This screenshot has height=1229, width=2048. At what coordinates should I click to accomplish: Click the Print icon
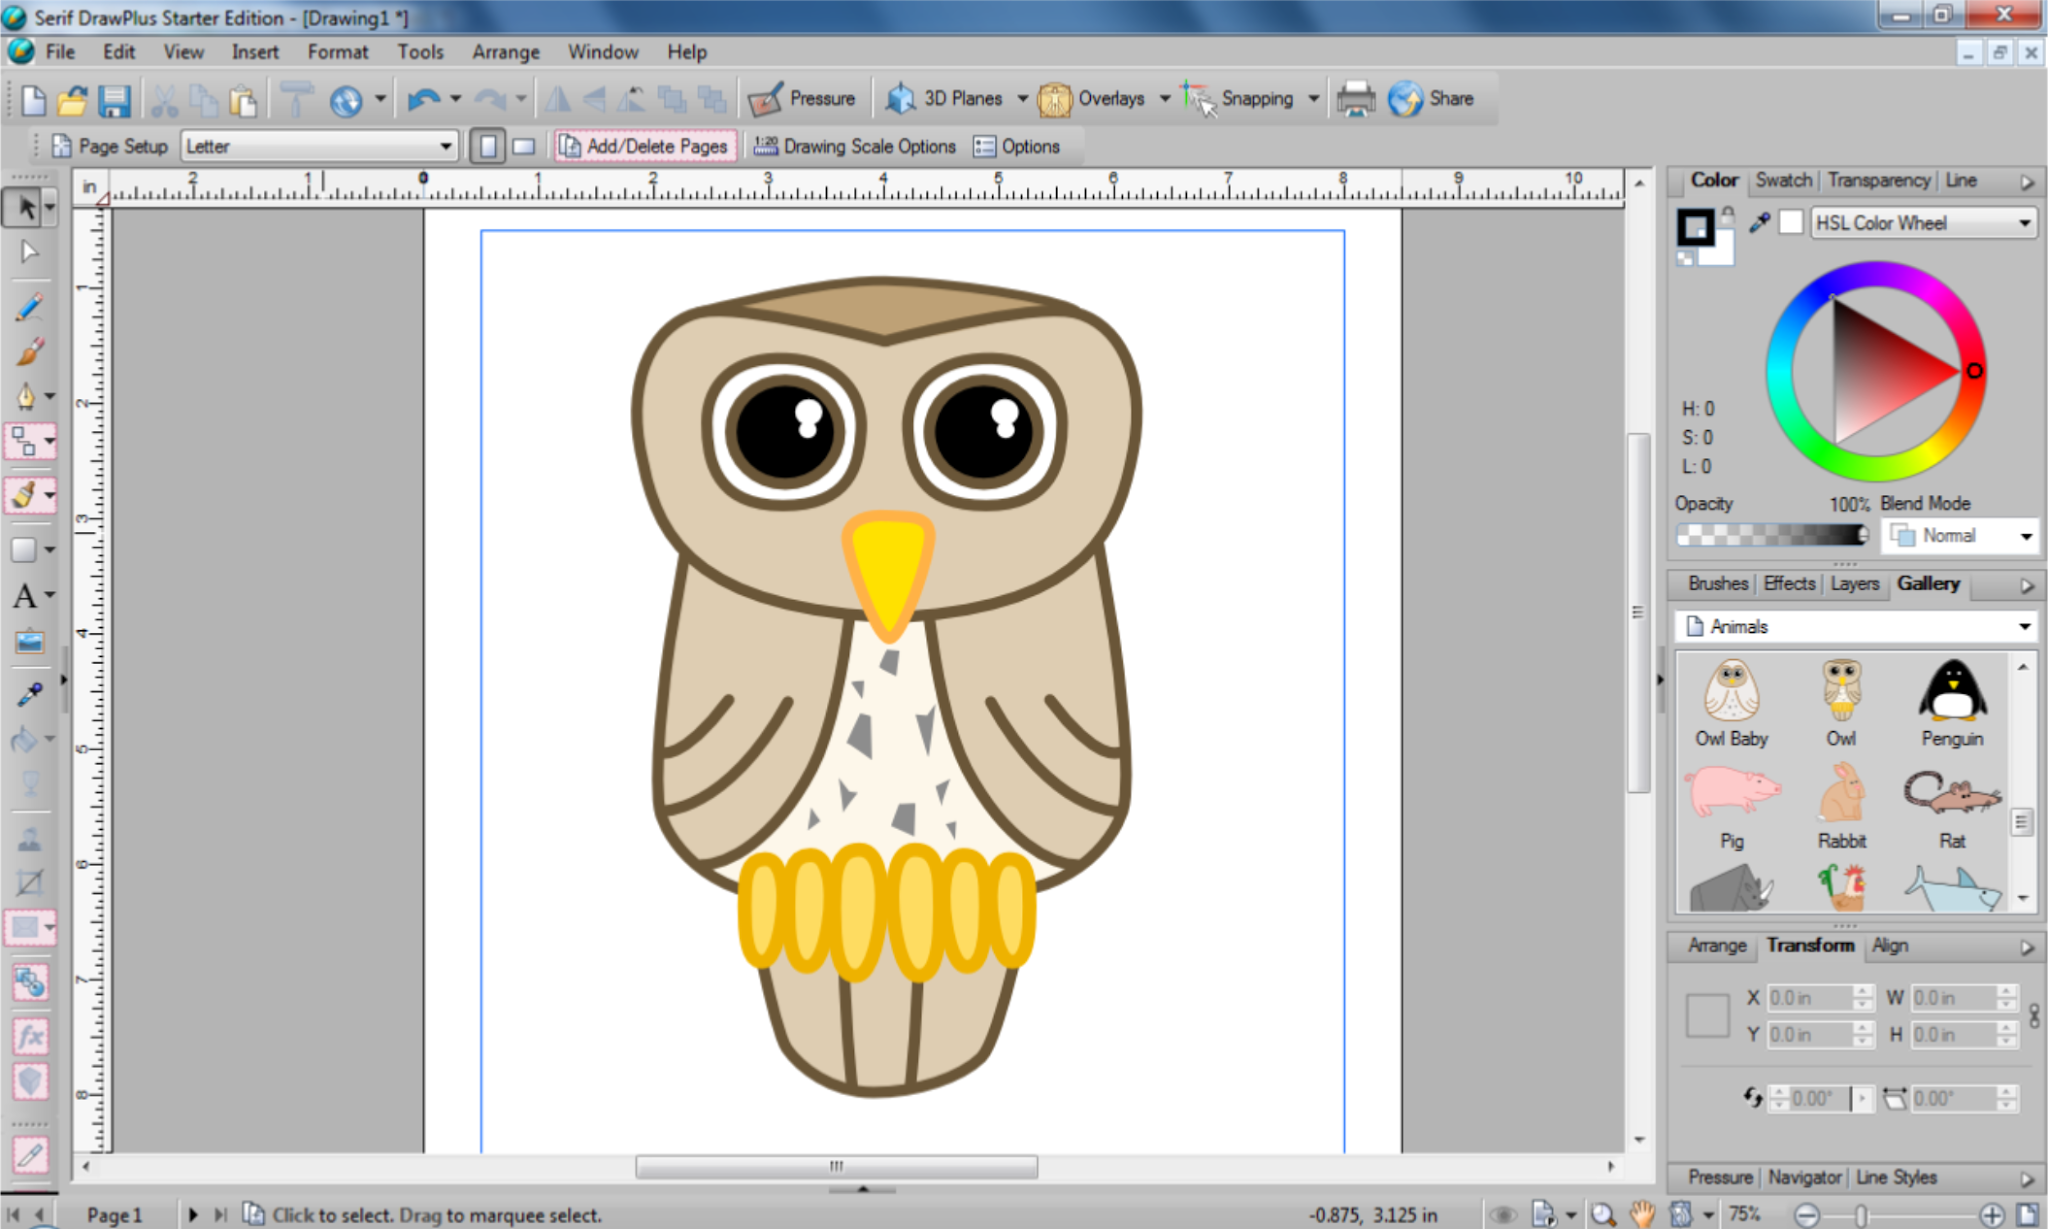(x=1355, y=99)
